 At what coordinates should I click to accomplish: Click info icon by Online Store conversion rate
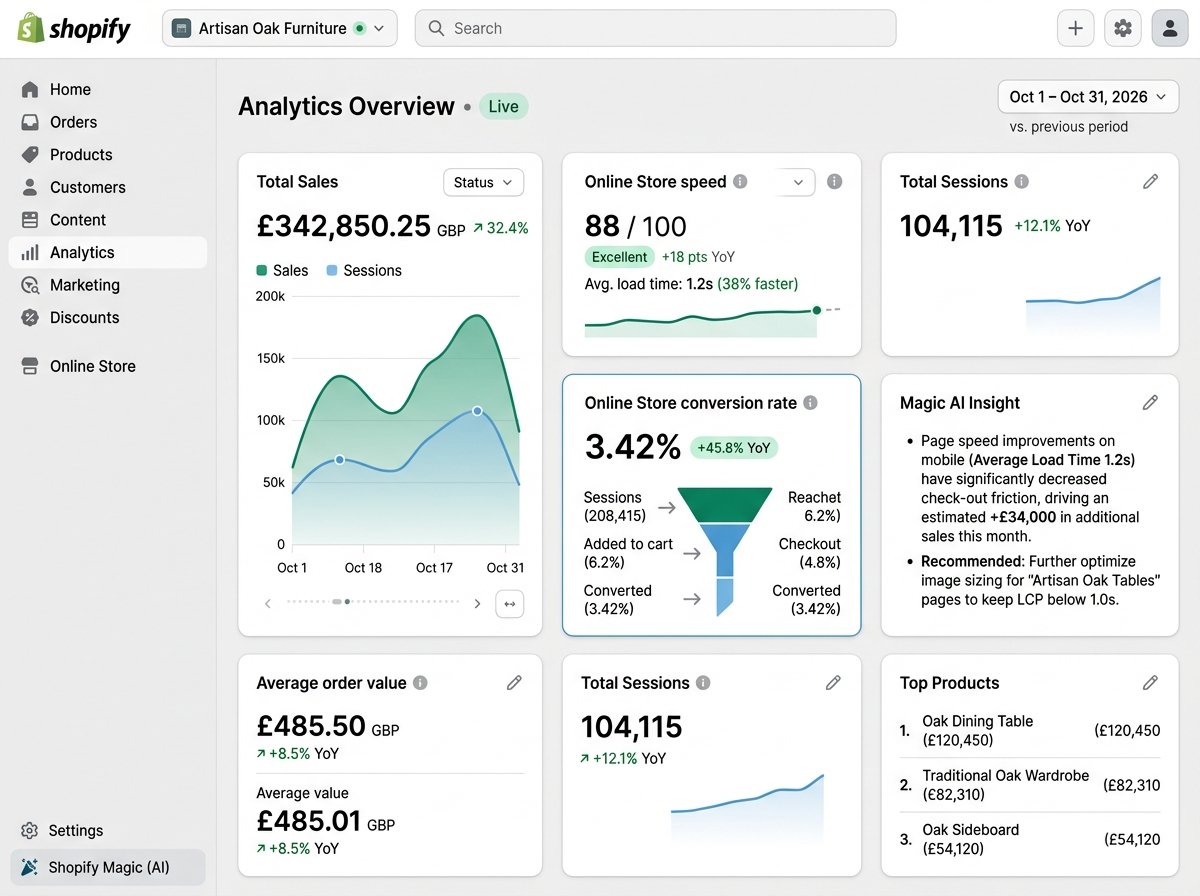pos(810,403)
